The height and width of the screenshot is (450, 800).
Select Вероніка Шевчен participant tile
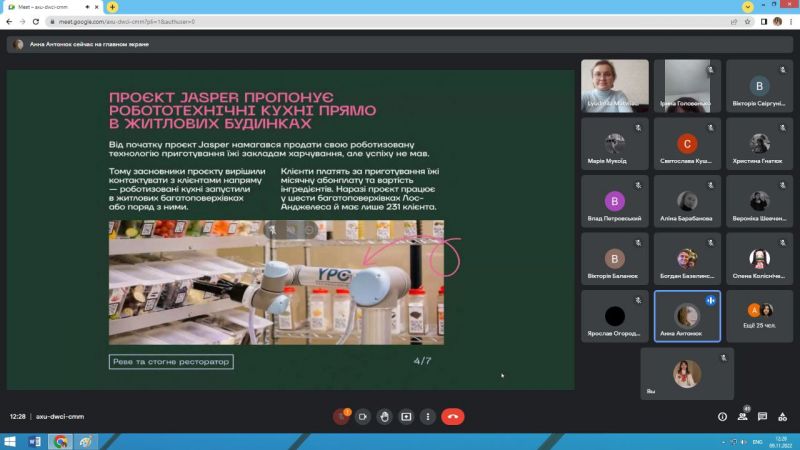pos(760,202)
